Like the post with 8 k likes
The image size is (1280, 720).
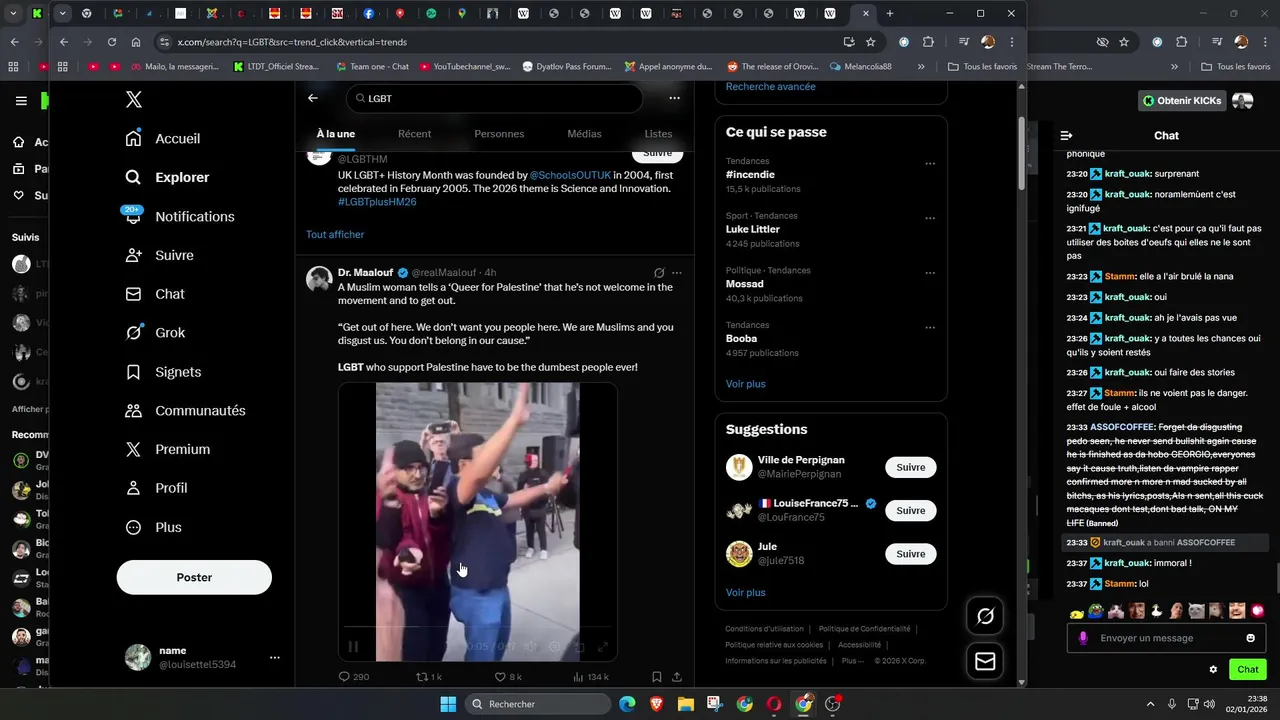tap(508, 677)
